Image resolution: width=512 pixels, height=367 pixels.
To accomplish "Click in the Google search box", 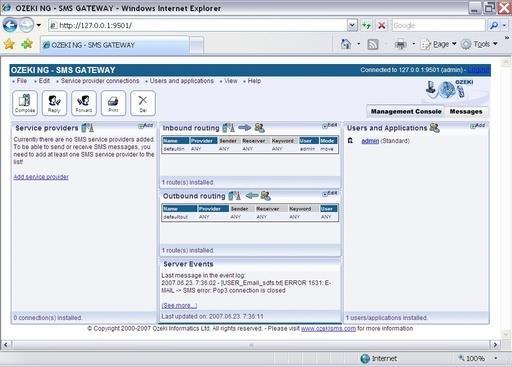I will pos(438,25).
